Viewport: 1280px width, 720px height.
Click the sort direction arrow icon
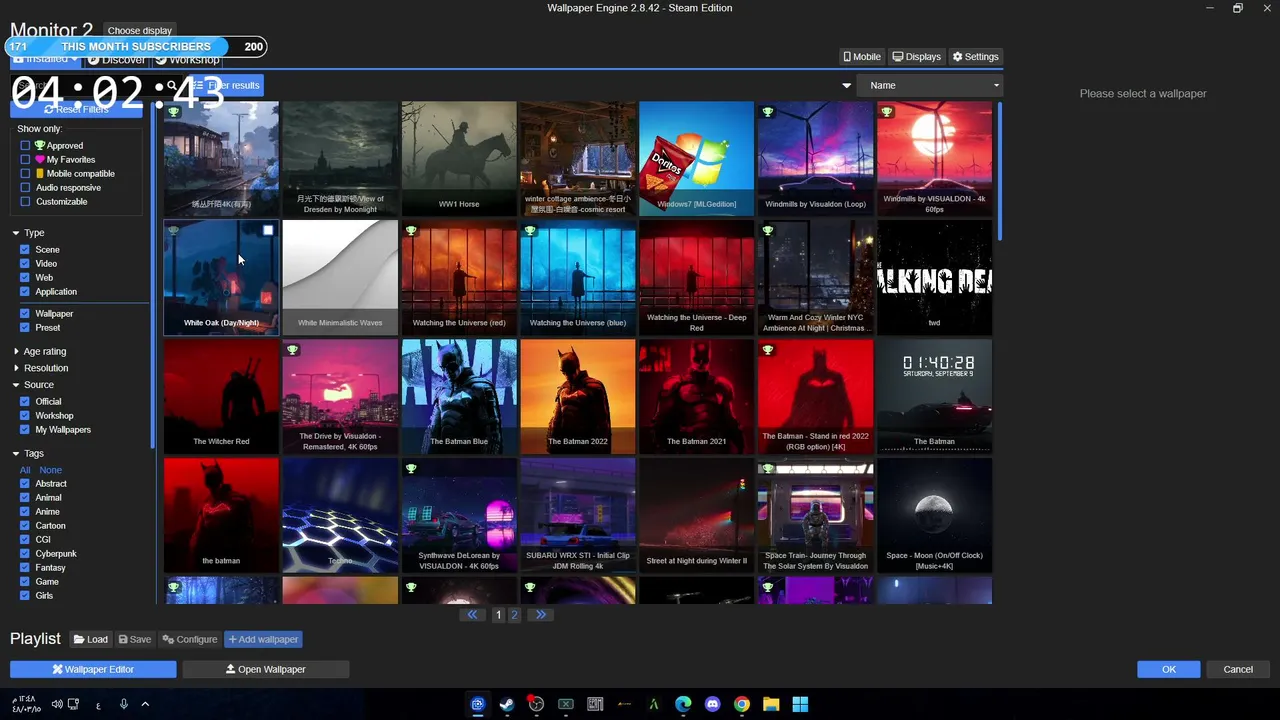pyautogui.click(x=846, y=86)
